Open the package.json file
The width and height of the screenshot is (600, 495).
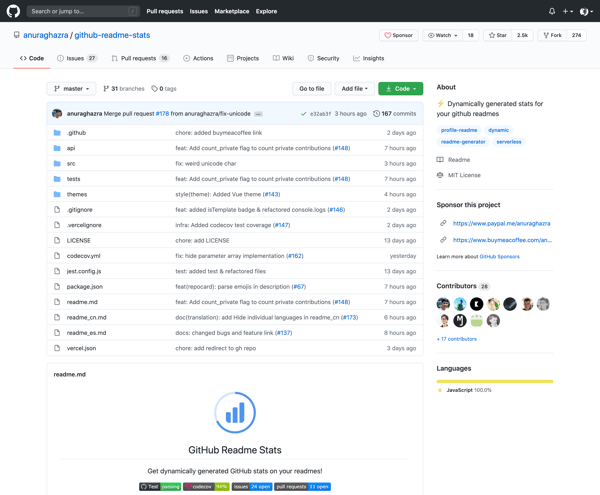(x=85, y=287)
